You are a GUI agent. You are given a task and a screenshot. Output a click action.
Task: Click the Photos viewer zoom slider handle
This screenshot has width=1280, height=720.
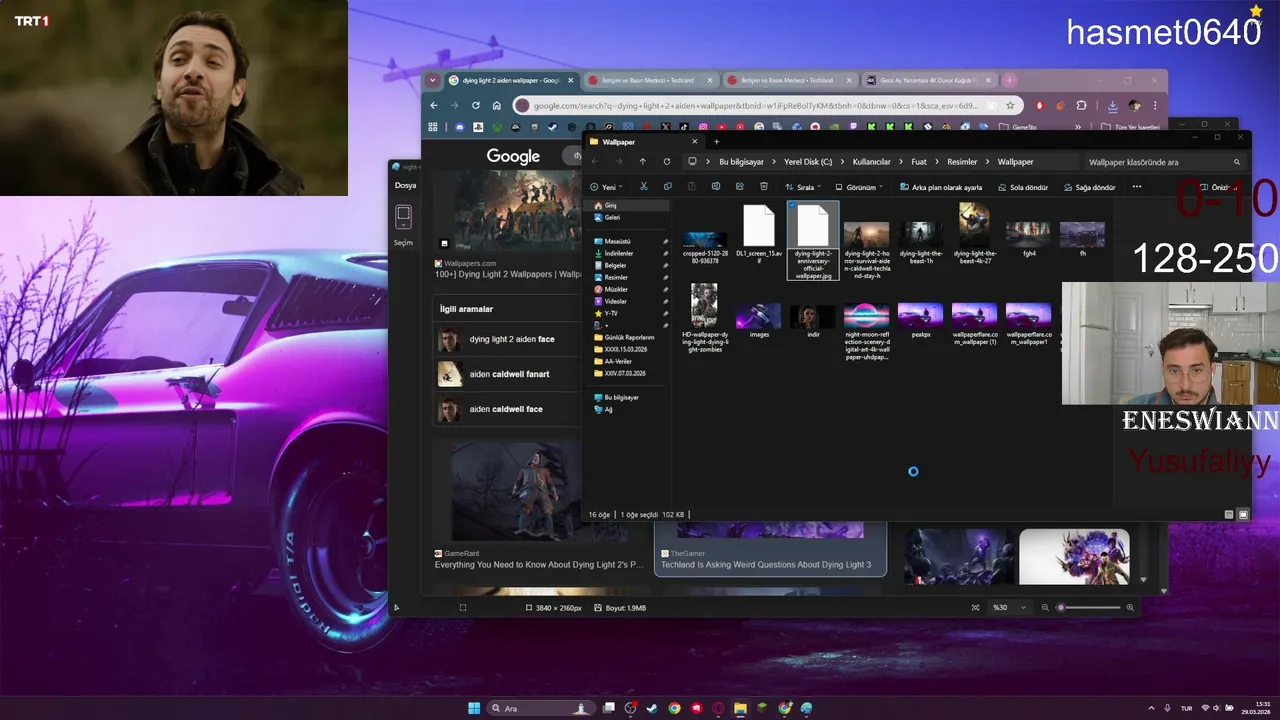[x=1061, y=607]
